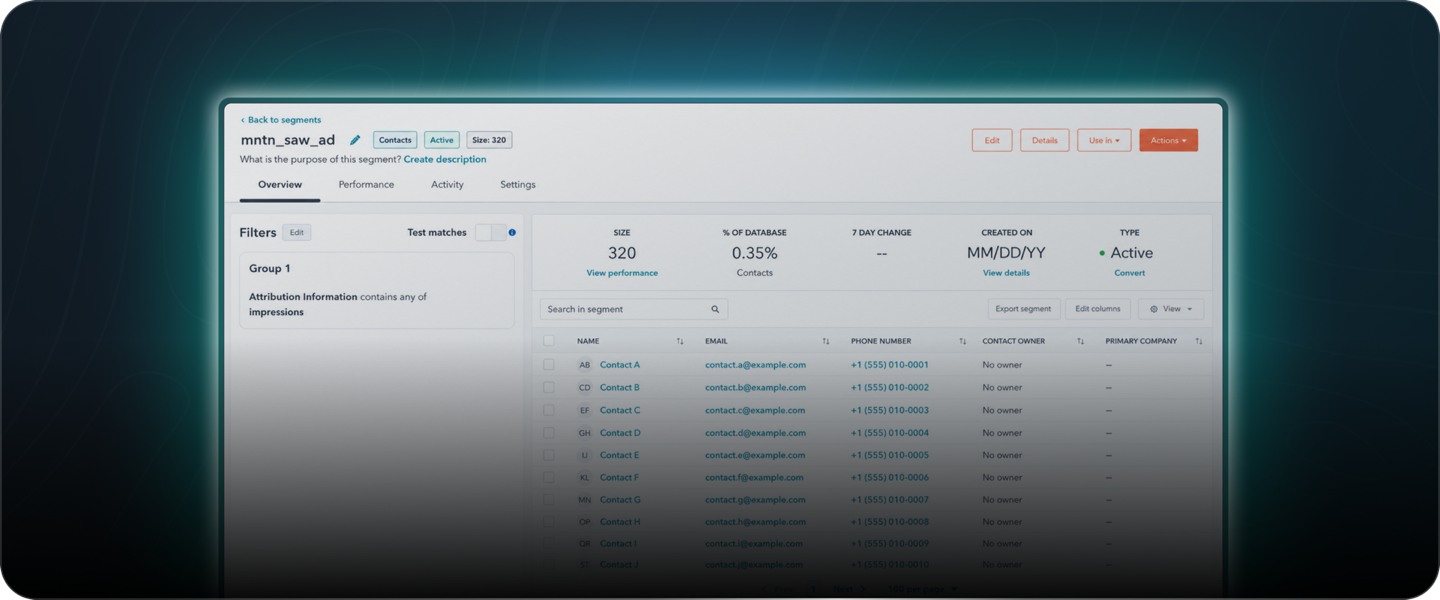Switch to the Activity tab

[x=447, y=184]
